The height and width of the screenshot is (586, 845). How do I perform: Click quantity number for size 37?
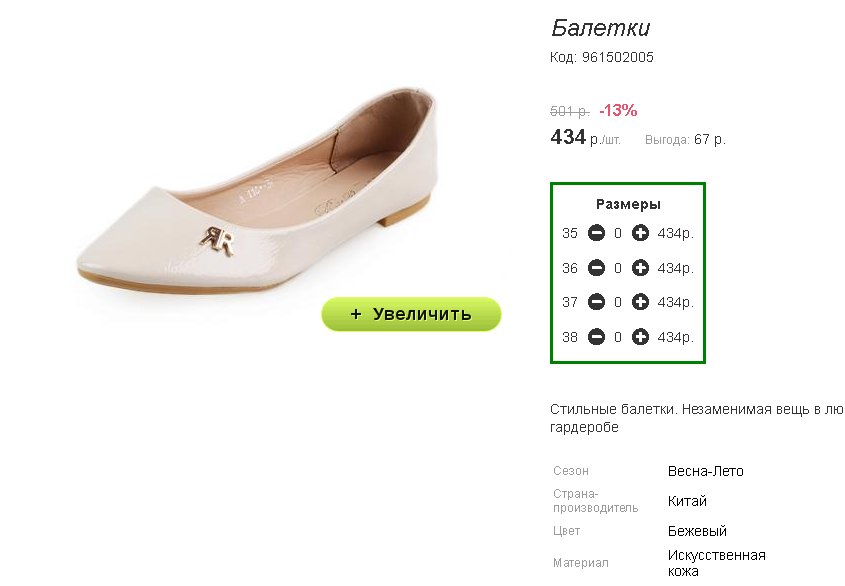618,302
